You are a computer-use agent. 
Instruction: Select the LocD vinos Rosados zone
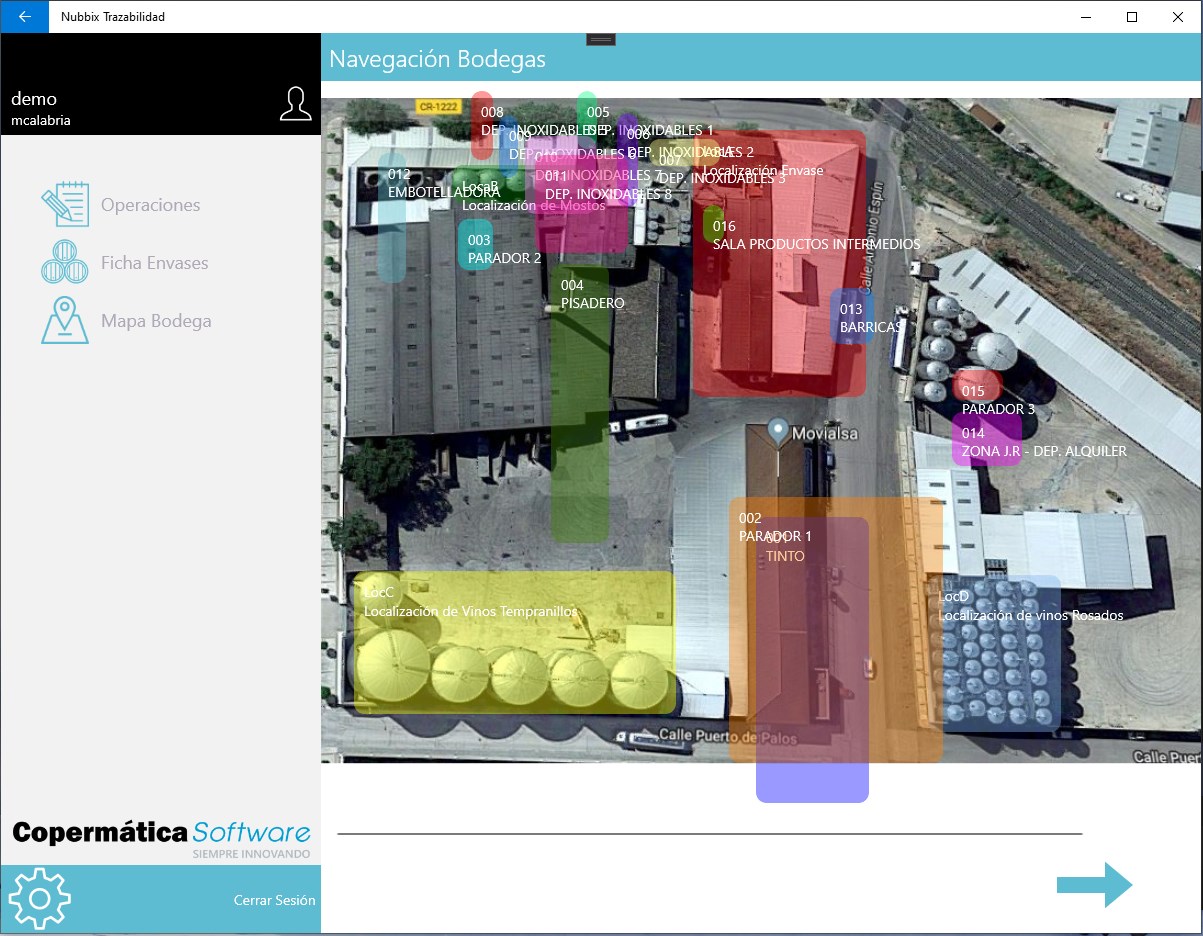[994, 654]
